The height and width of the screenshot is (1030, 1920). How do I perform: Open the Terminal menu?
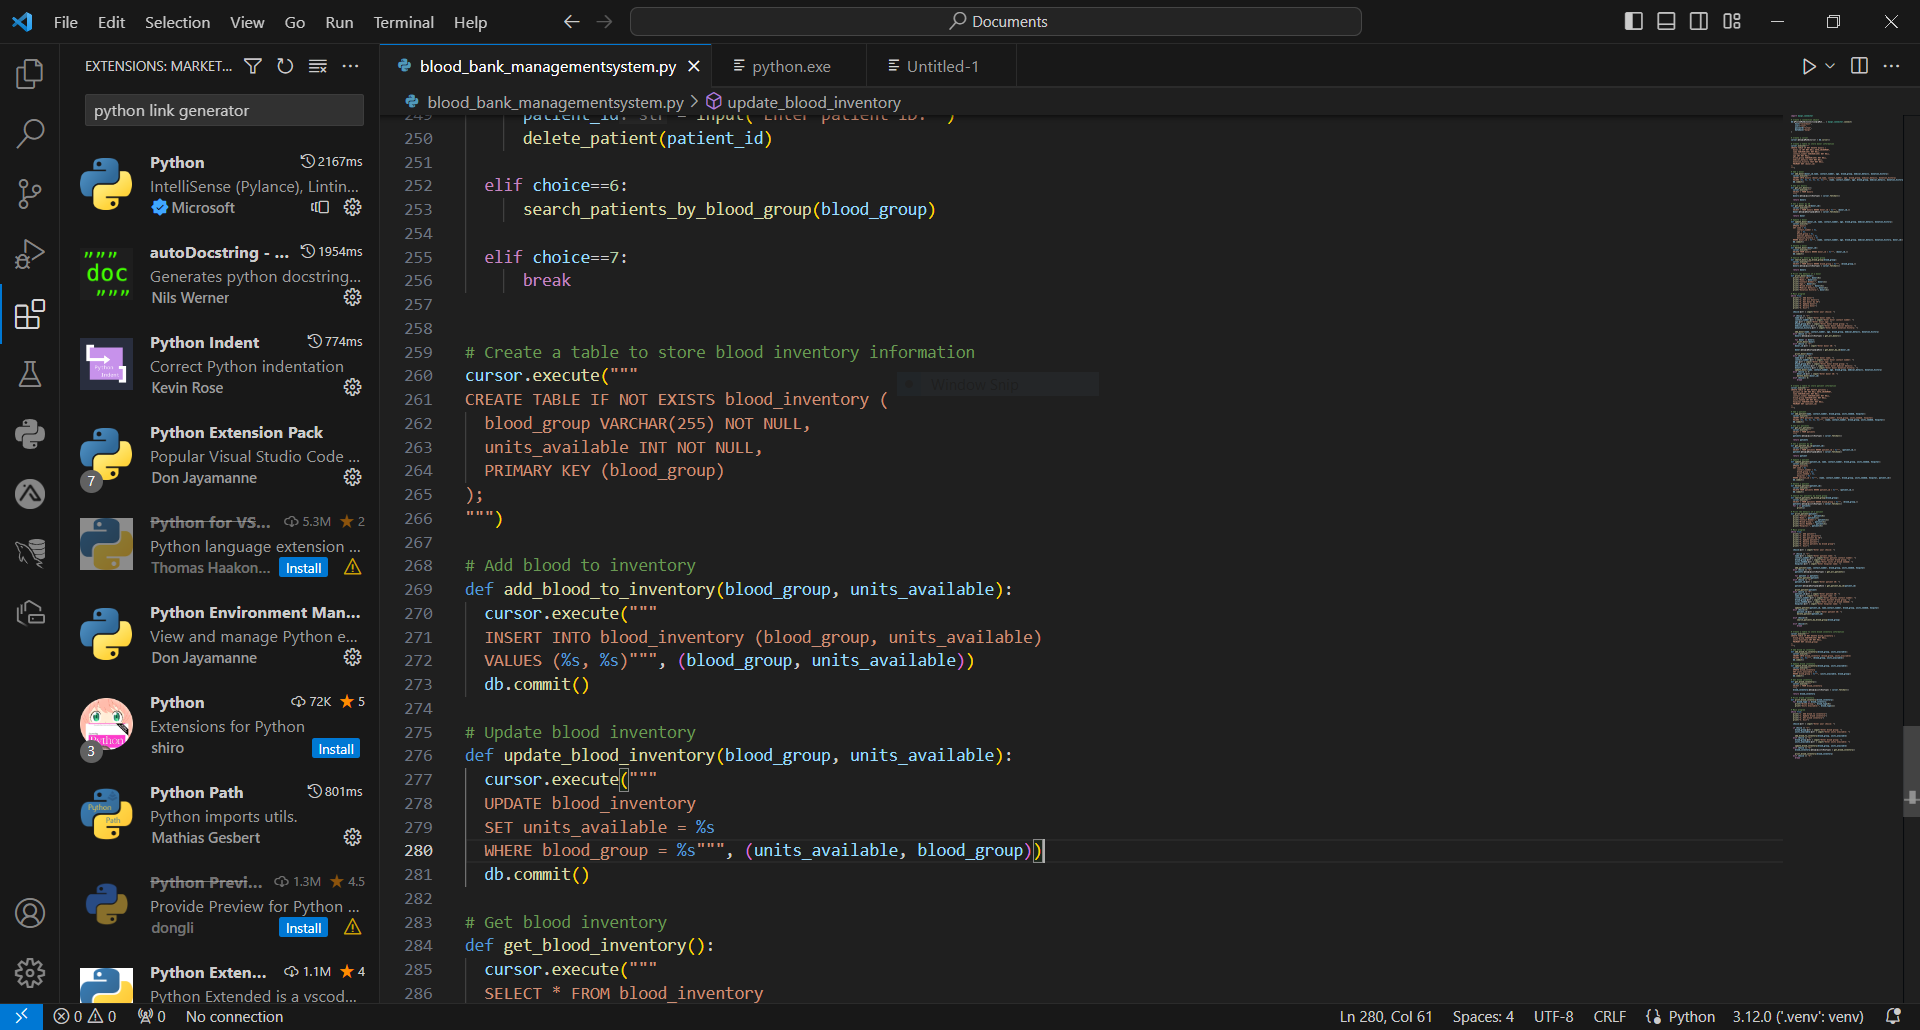coord(403,22)
